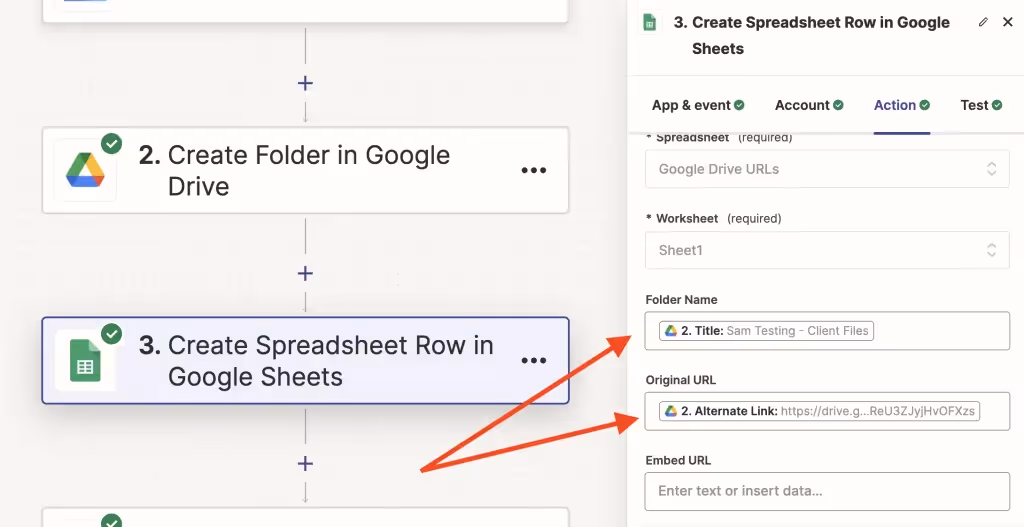
Task: Click the Google Drive icon on step 2
Action: 85,170
